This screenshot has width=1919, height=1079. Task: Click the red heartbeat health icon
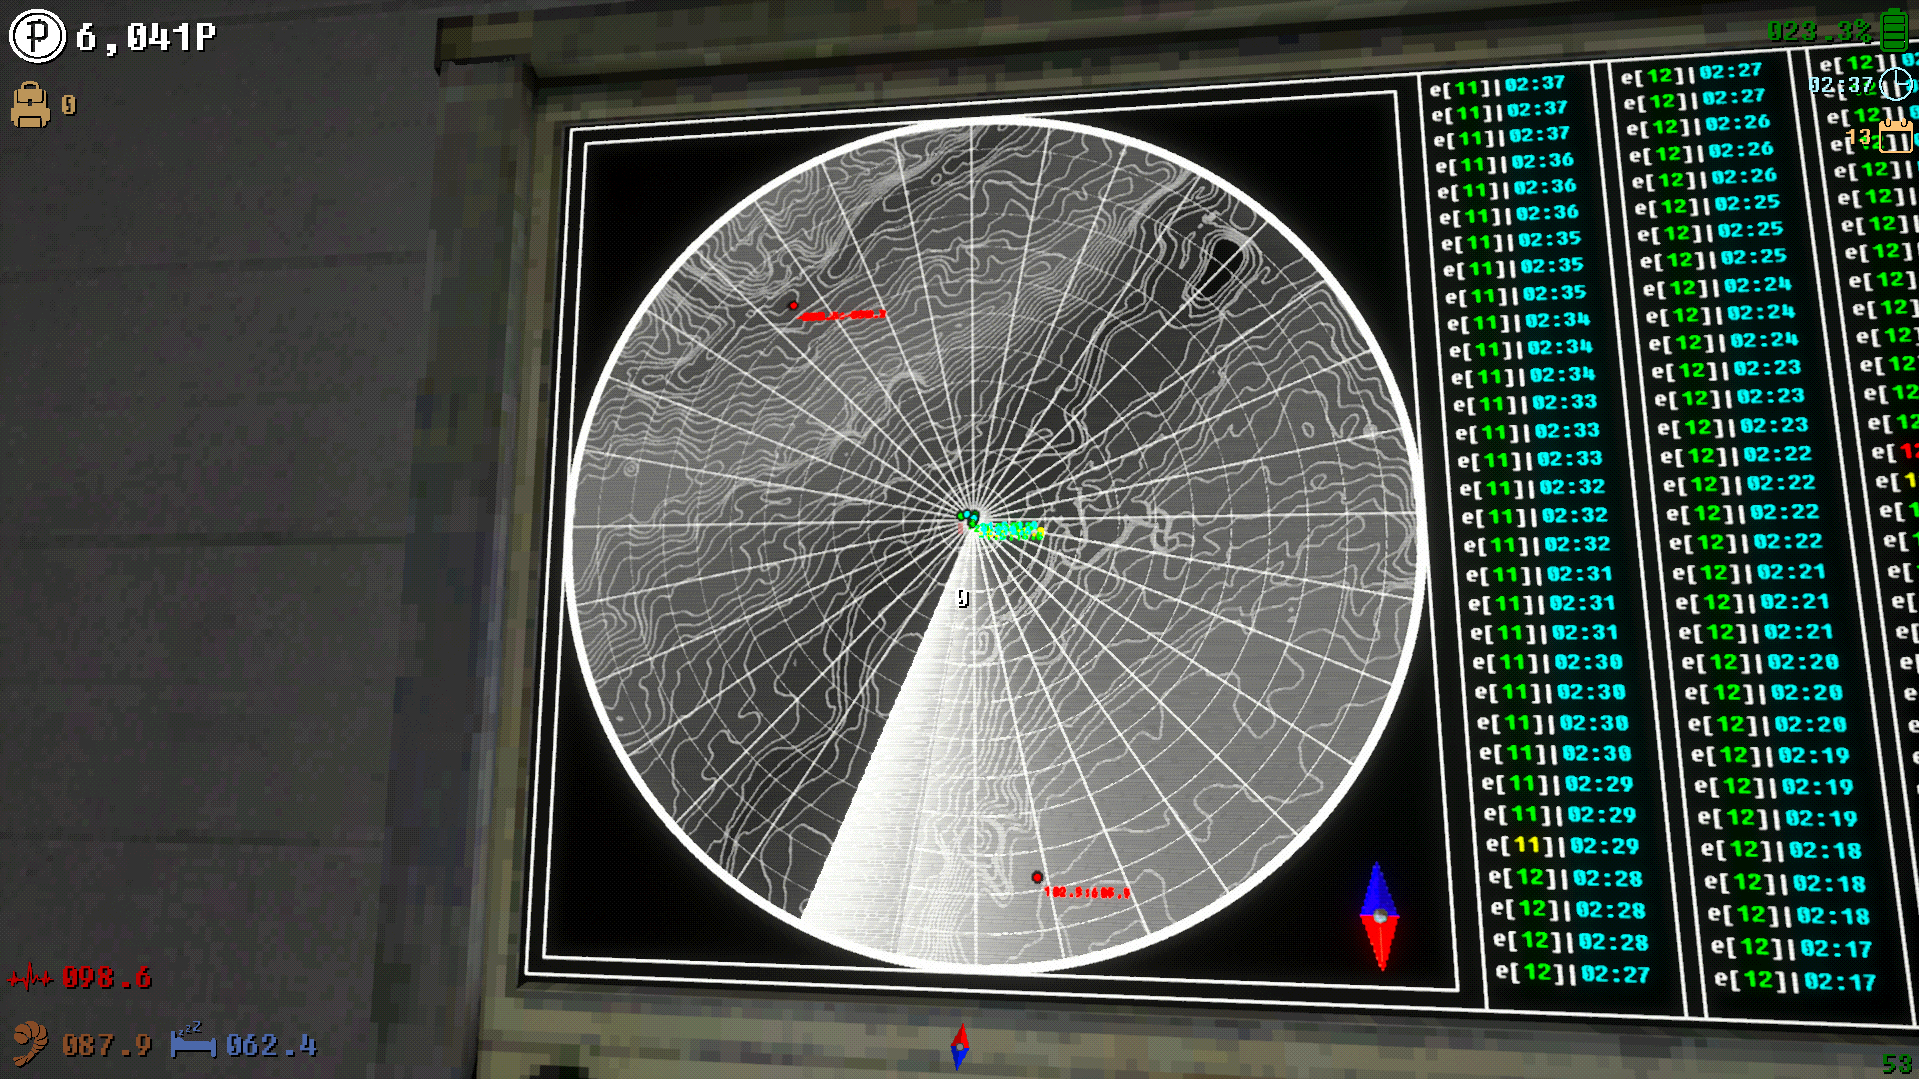pyautogui.click(x=31, y=977)
